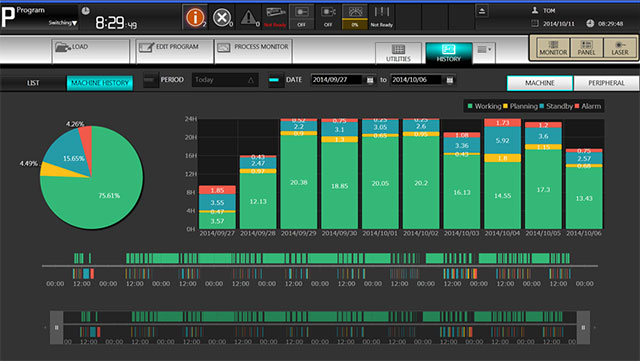Click the yellow Planning legend swatch
Viewport: 640px width, 361px height.
click(505, 106)
